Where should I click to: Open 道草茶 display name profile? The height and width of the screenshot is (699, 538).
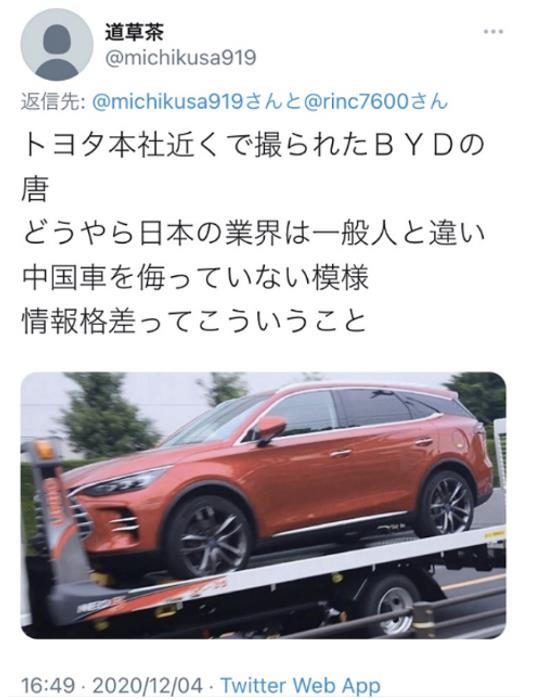point(135,32)
